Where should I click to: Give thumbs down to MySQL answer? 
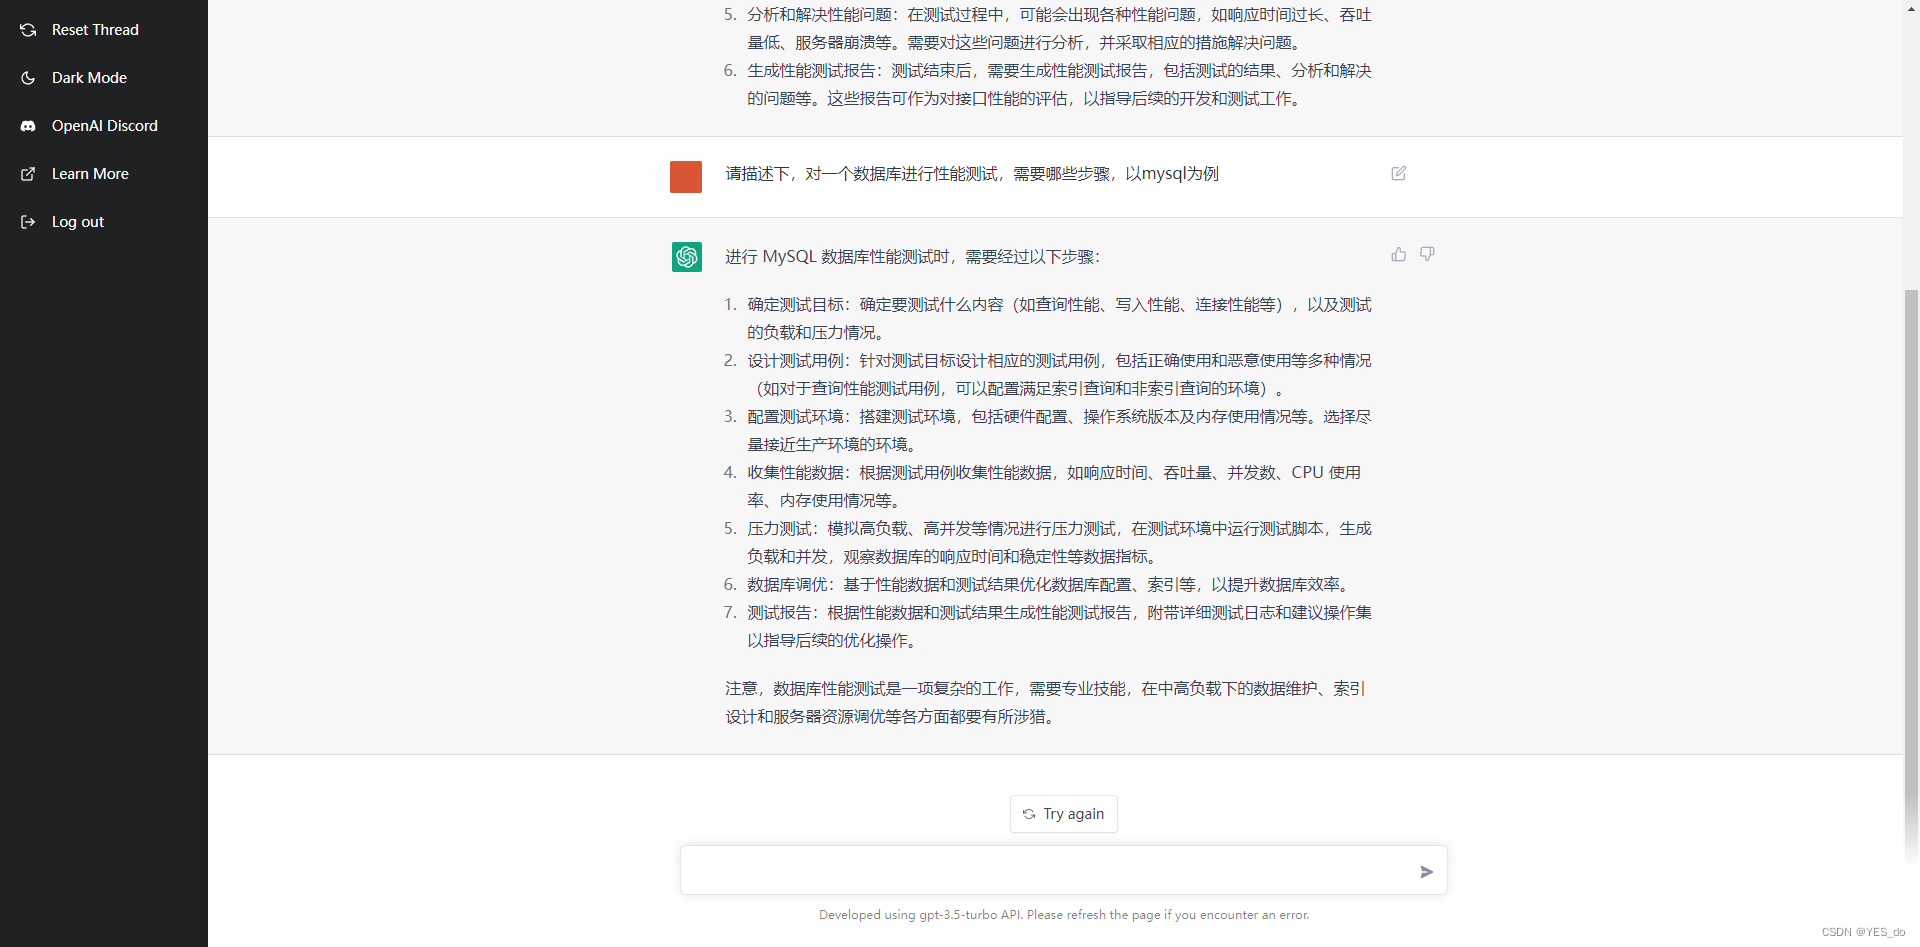pyautogui.click(x=1427, y=254)
